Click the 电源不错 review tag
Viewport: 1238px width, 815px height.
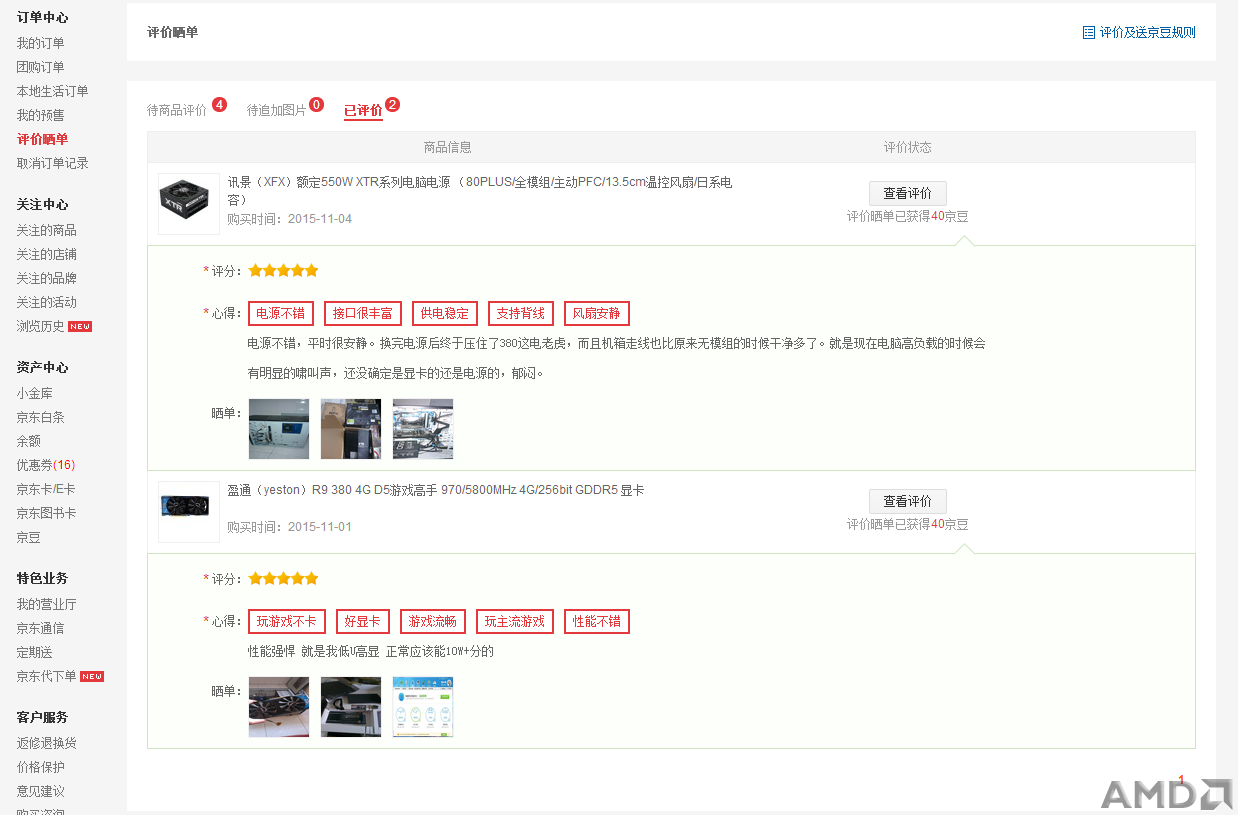[281, 313]
